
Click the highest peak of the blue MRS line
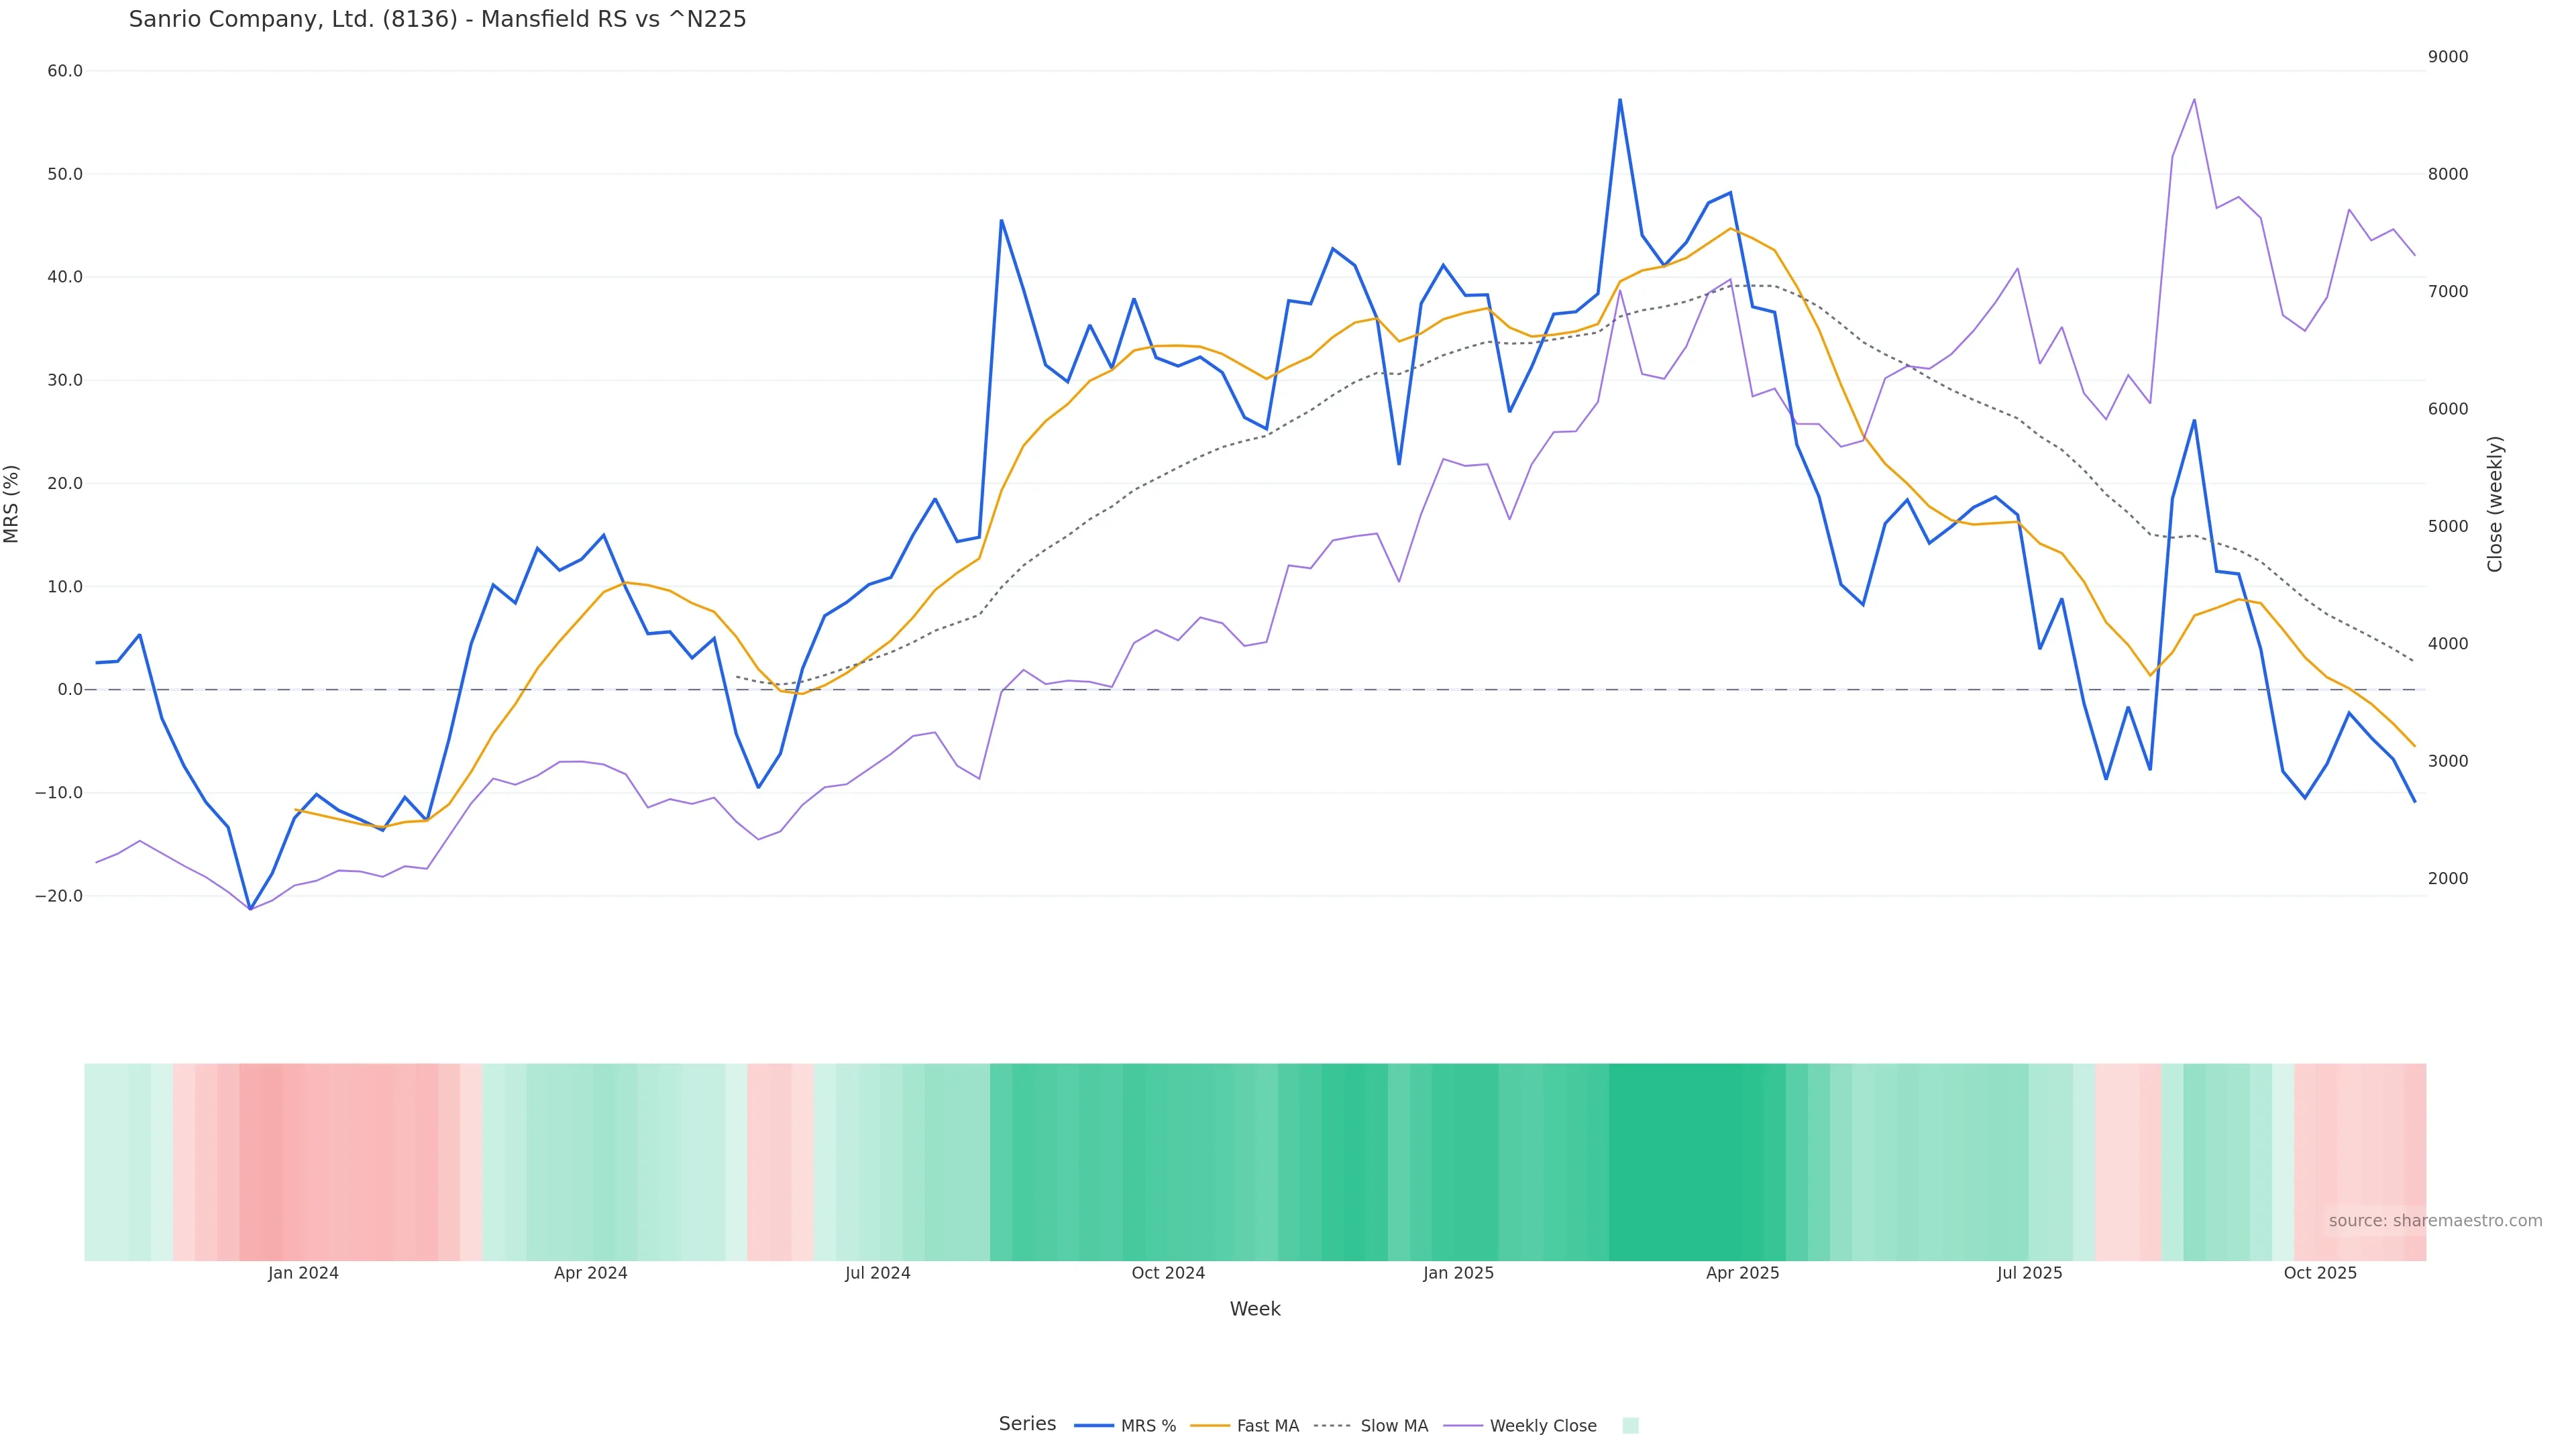(x=1620, y=100)
